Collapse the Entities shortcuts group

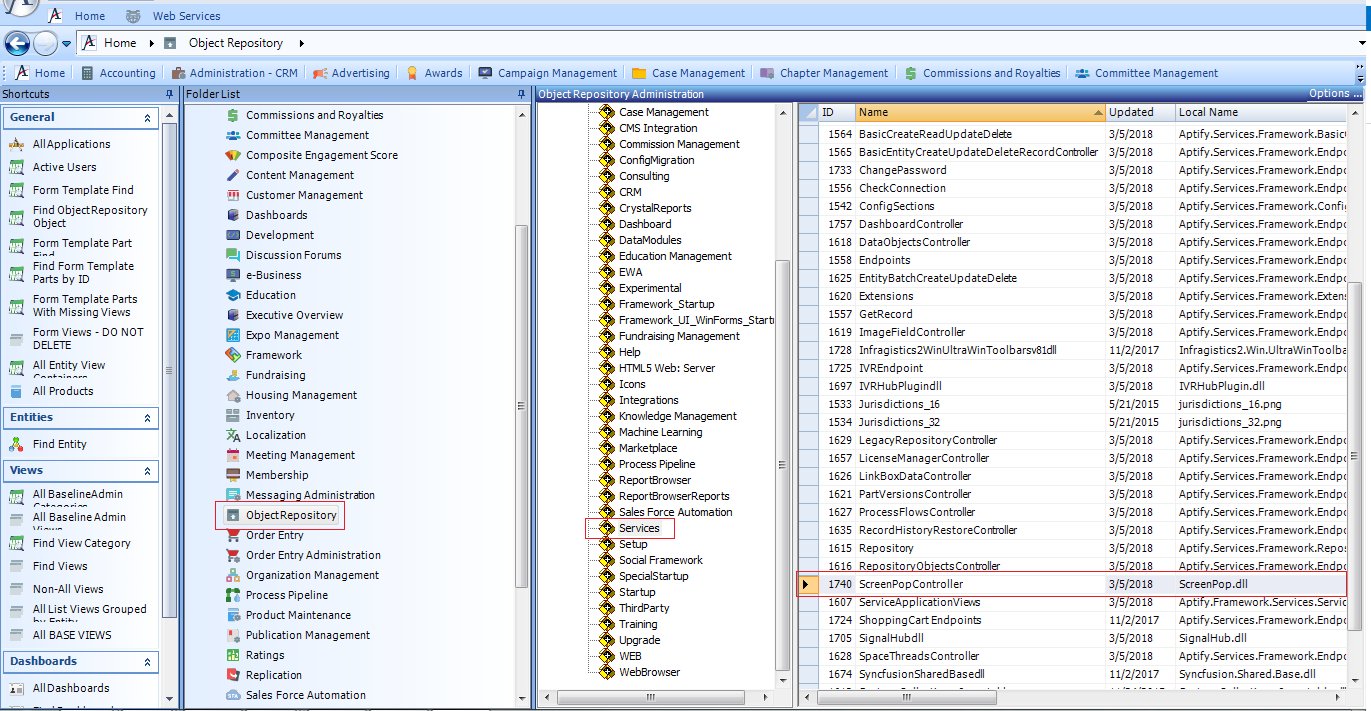point(148,418)
